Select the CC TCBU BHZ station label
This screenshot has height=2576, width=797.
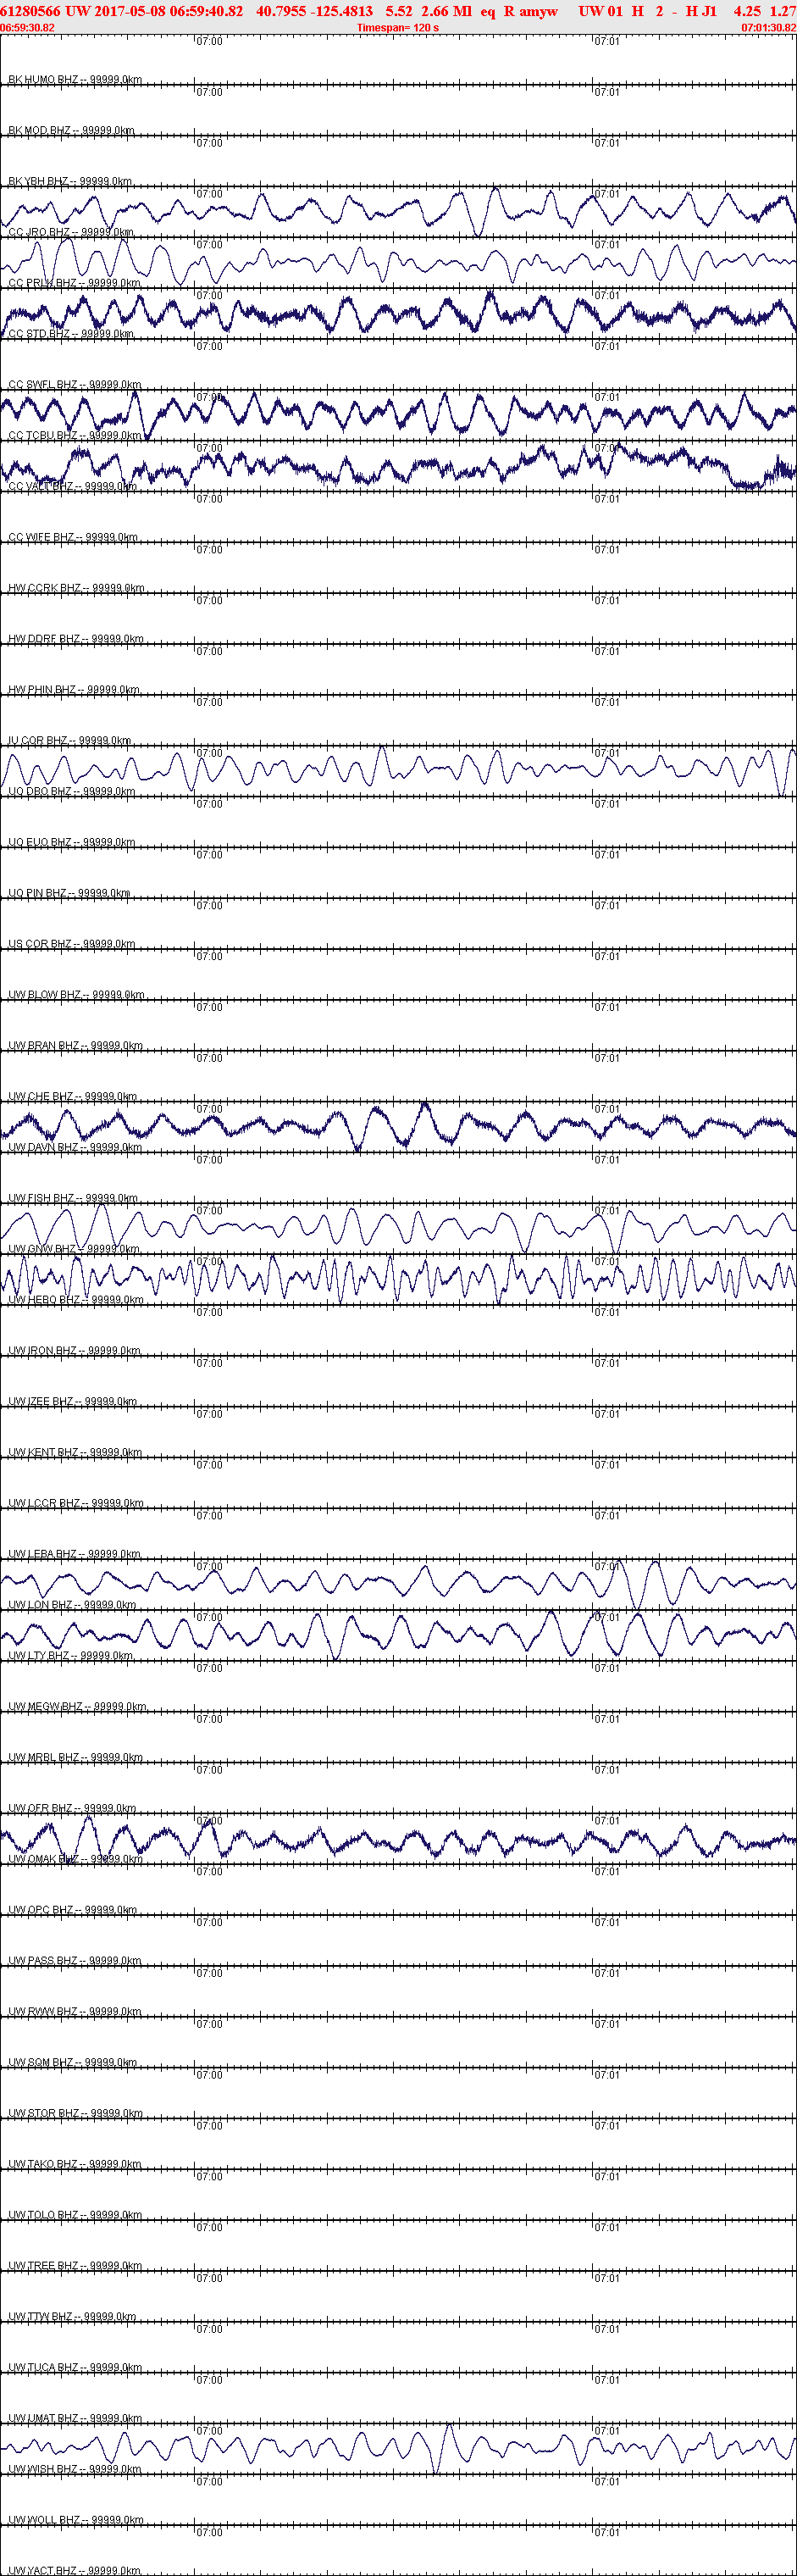pyautogui.click(x=75, y=435)
